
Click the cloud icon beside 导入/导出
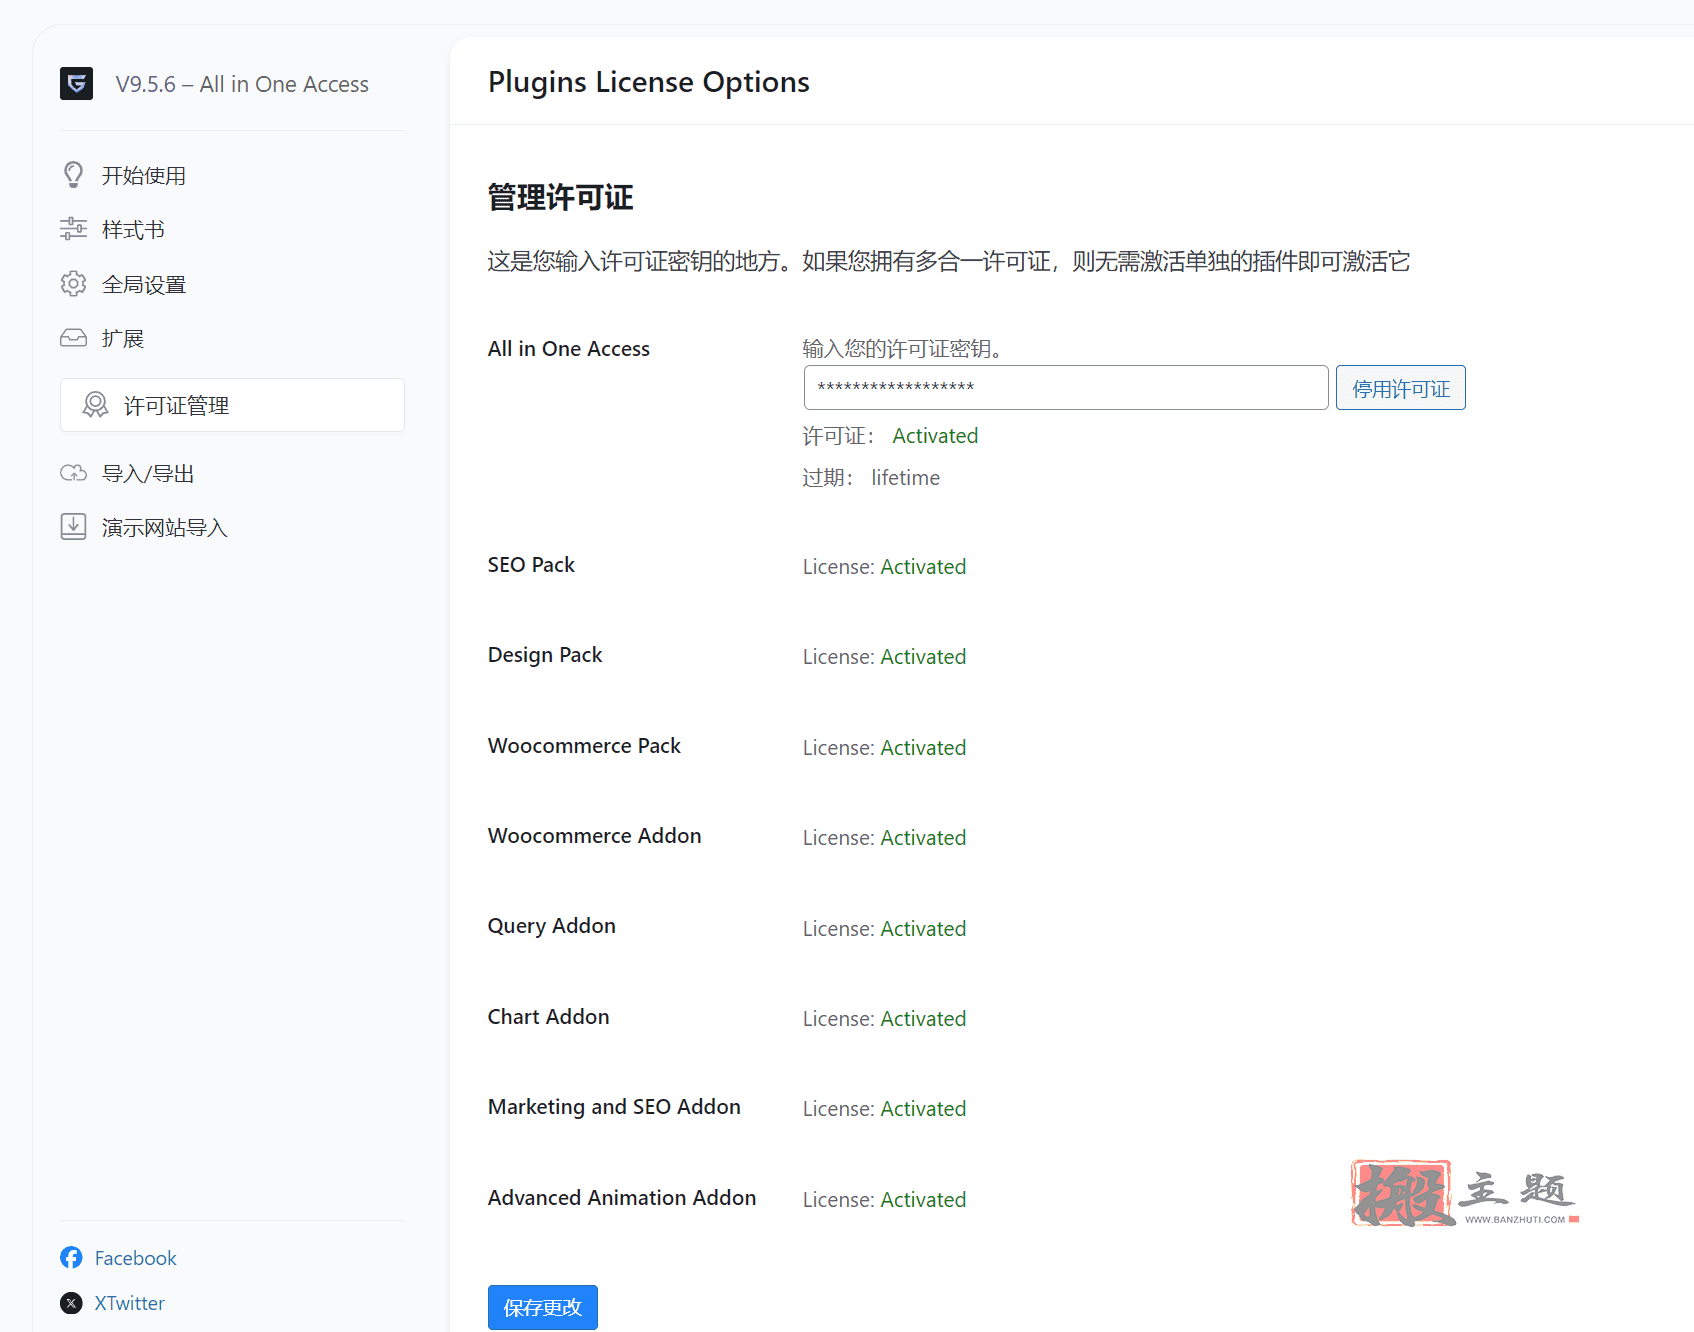coord(73,473)
